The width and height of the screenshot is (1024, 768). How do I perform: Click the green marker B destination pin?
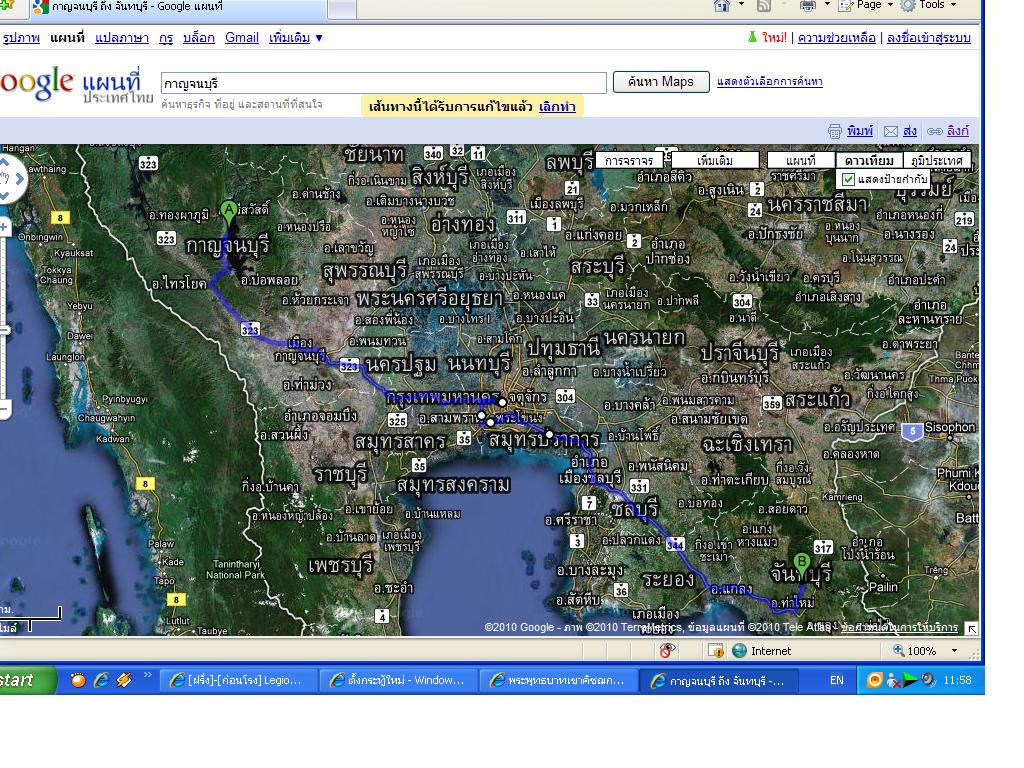(x=801, y=561)
